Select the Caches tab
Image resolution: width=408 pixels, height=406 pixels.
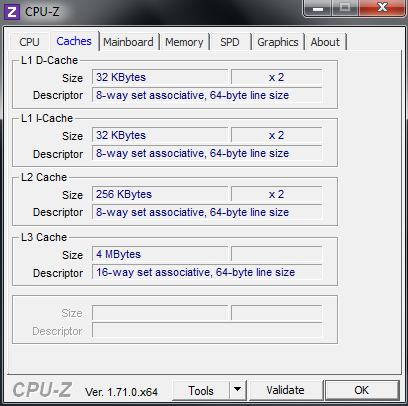(74, 41)
